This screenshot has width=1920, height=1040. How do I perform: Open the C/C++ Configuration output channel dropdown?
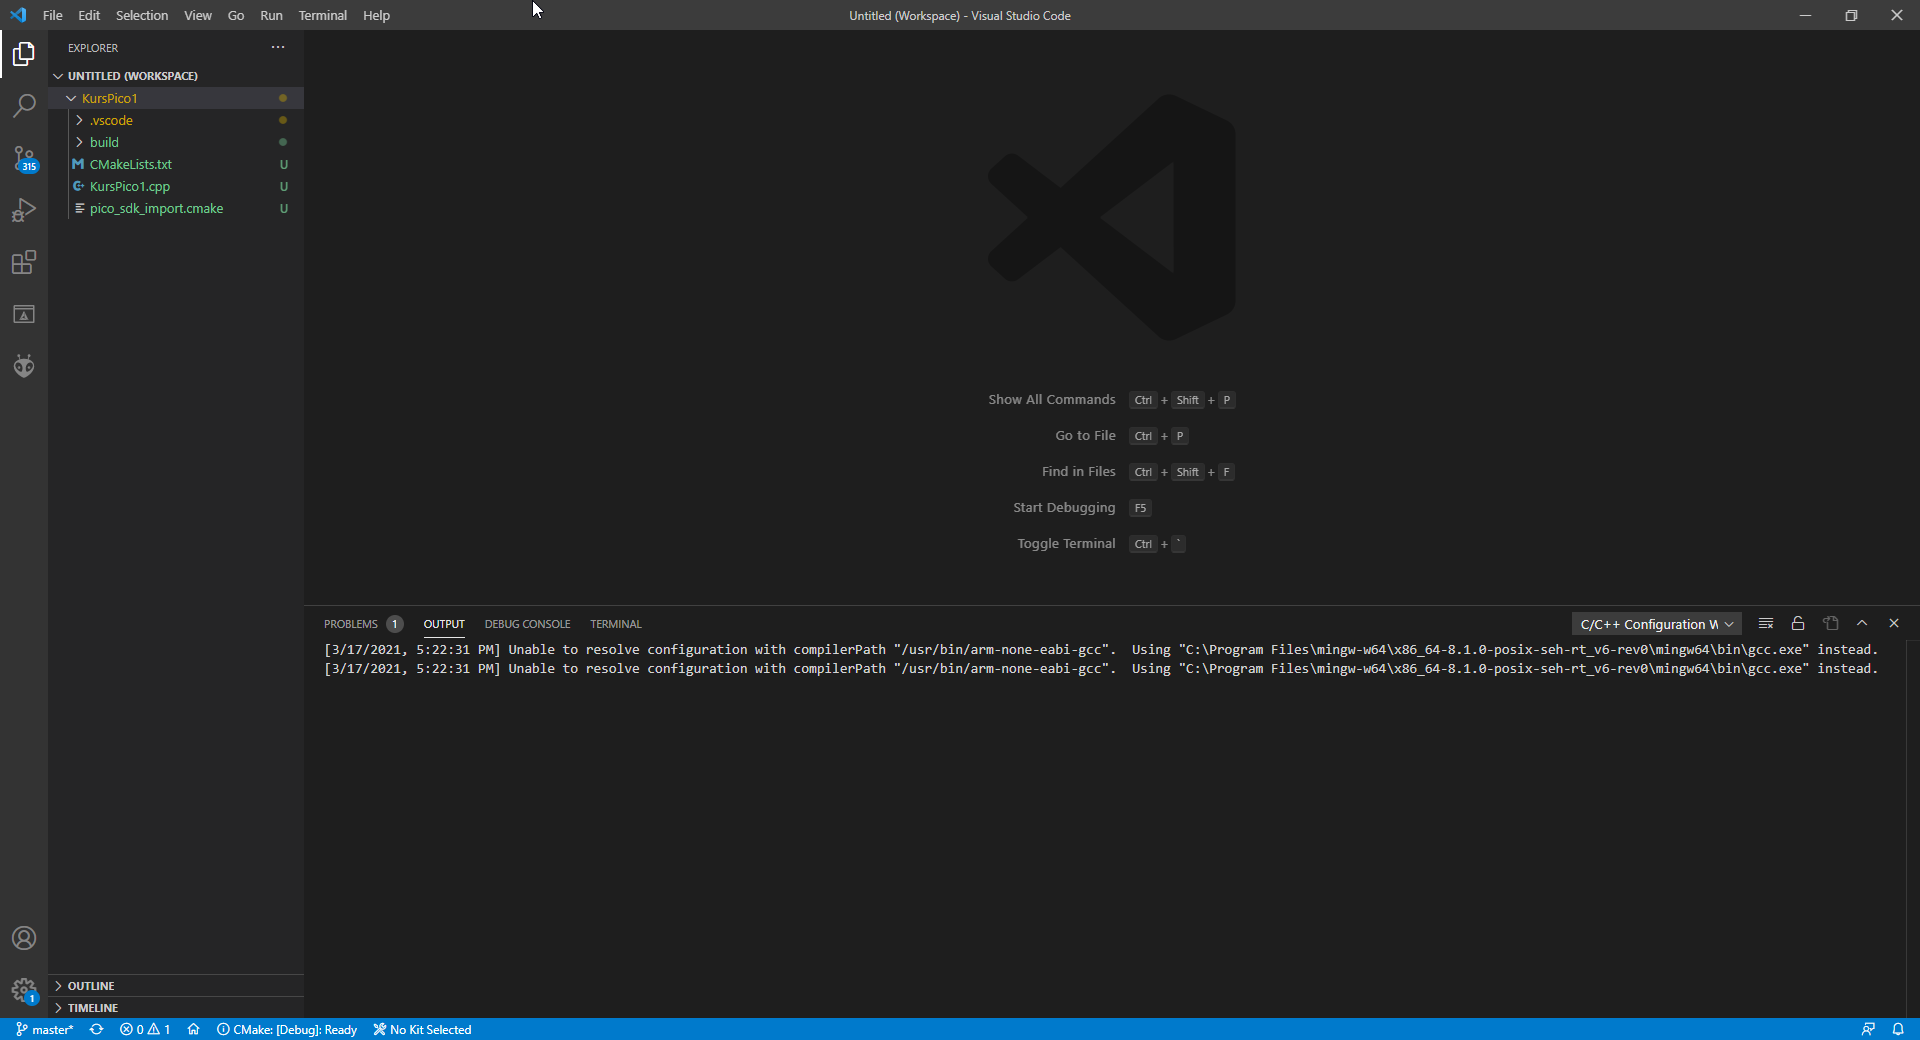pos(1656,624)
